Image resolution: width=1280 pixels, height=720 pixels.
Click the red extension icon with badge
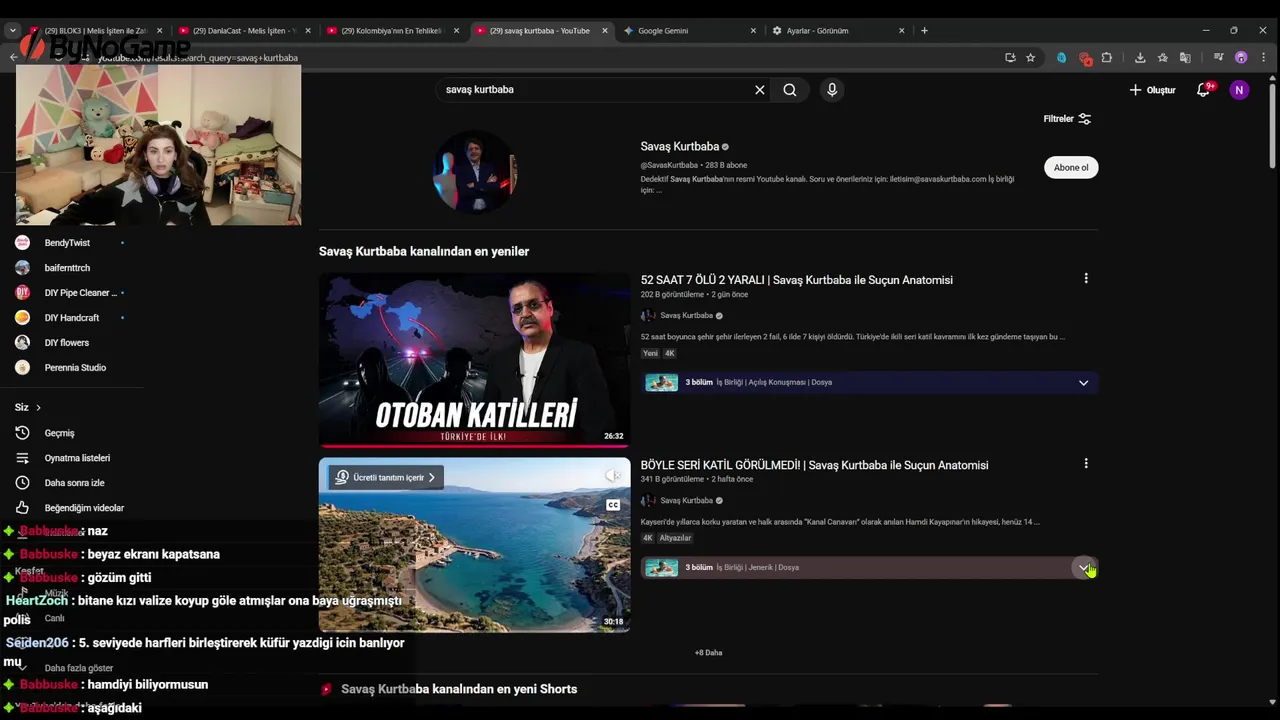1085,59
